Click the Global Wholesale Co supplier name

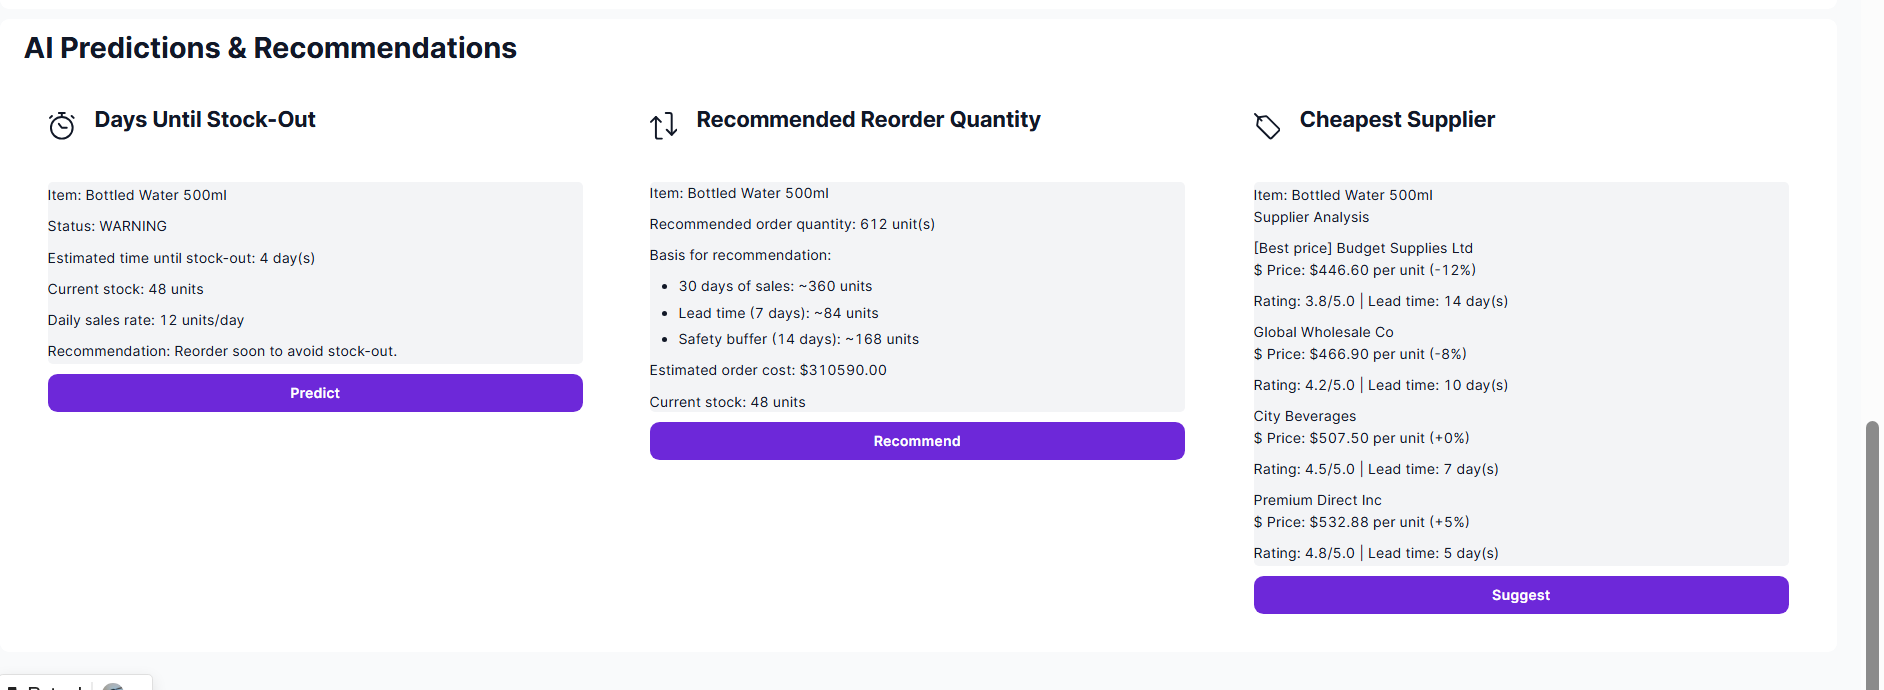1323,333
